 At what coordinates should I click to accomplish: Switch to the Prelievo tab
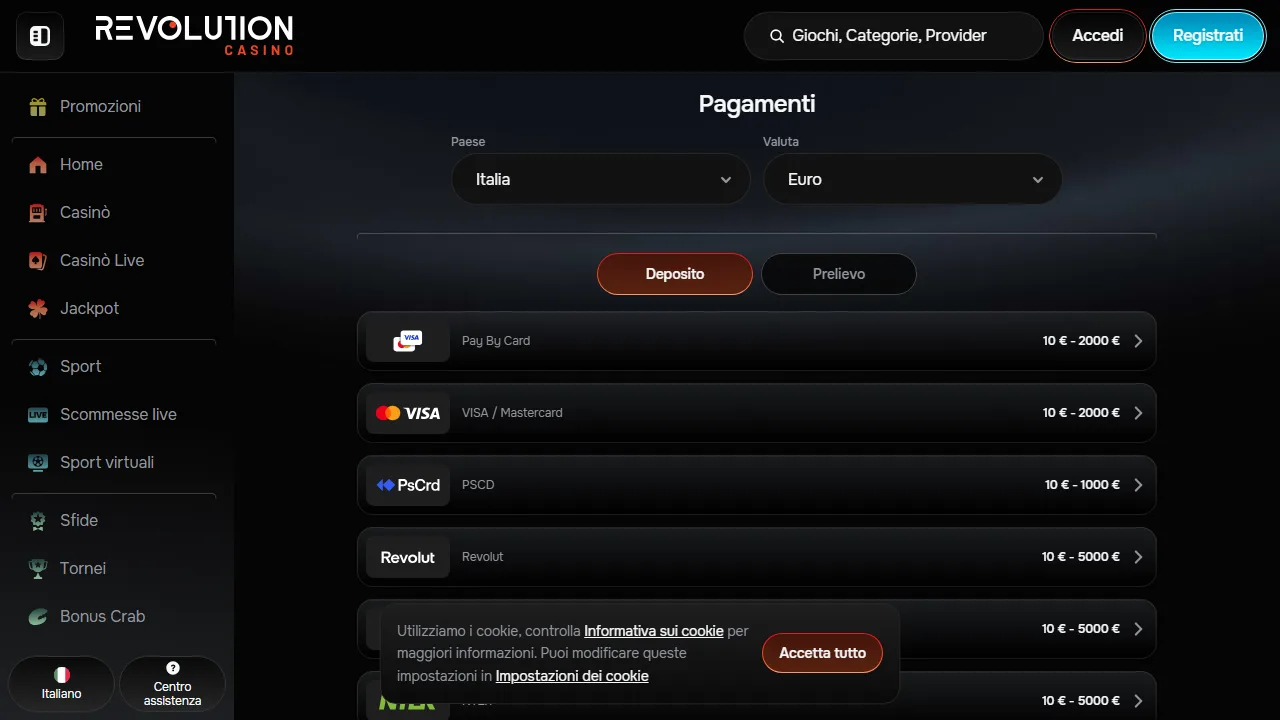(x=839, y=274)
